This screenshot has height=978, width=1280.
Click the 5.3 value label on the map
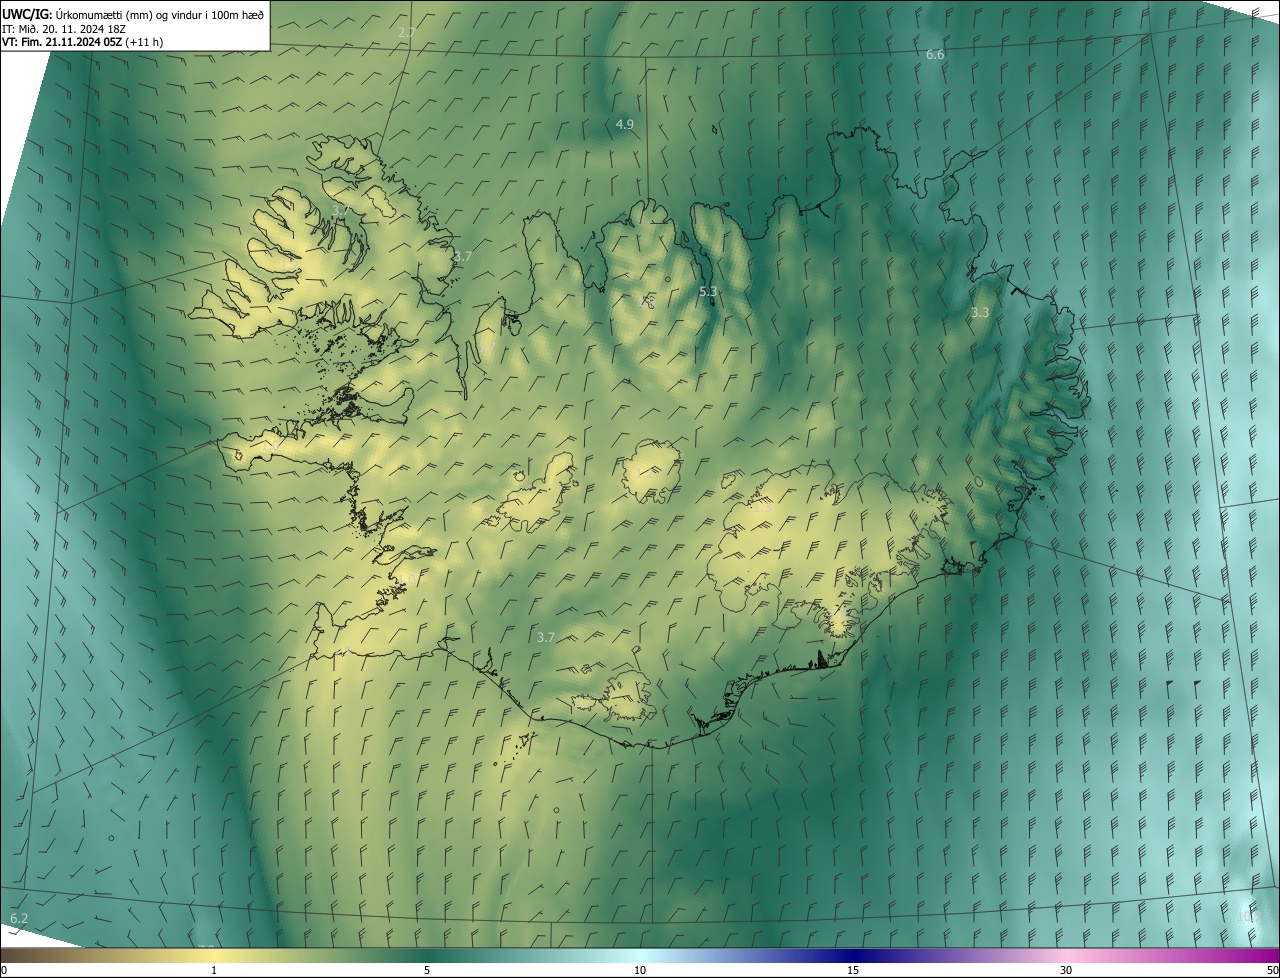point(708,291)
